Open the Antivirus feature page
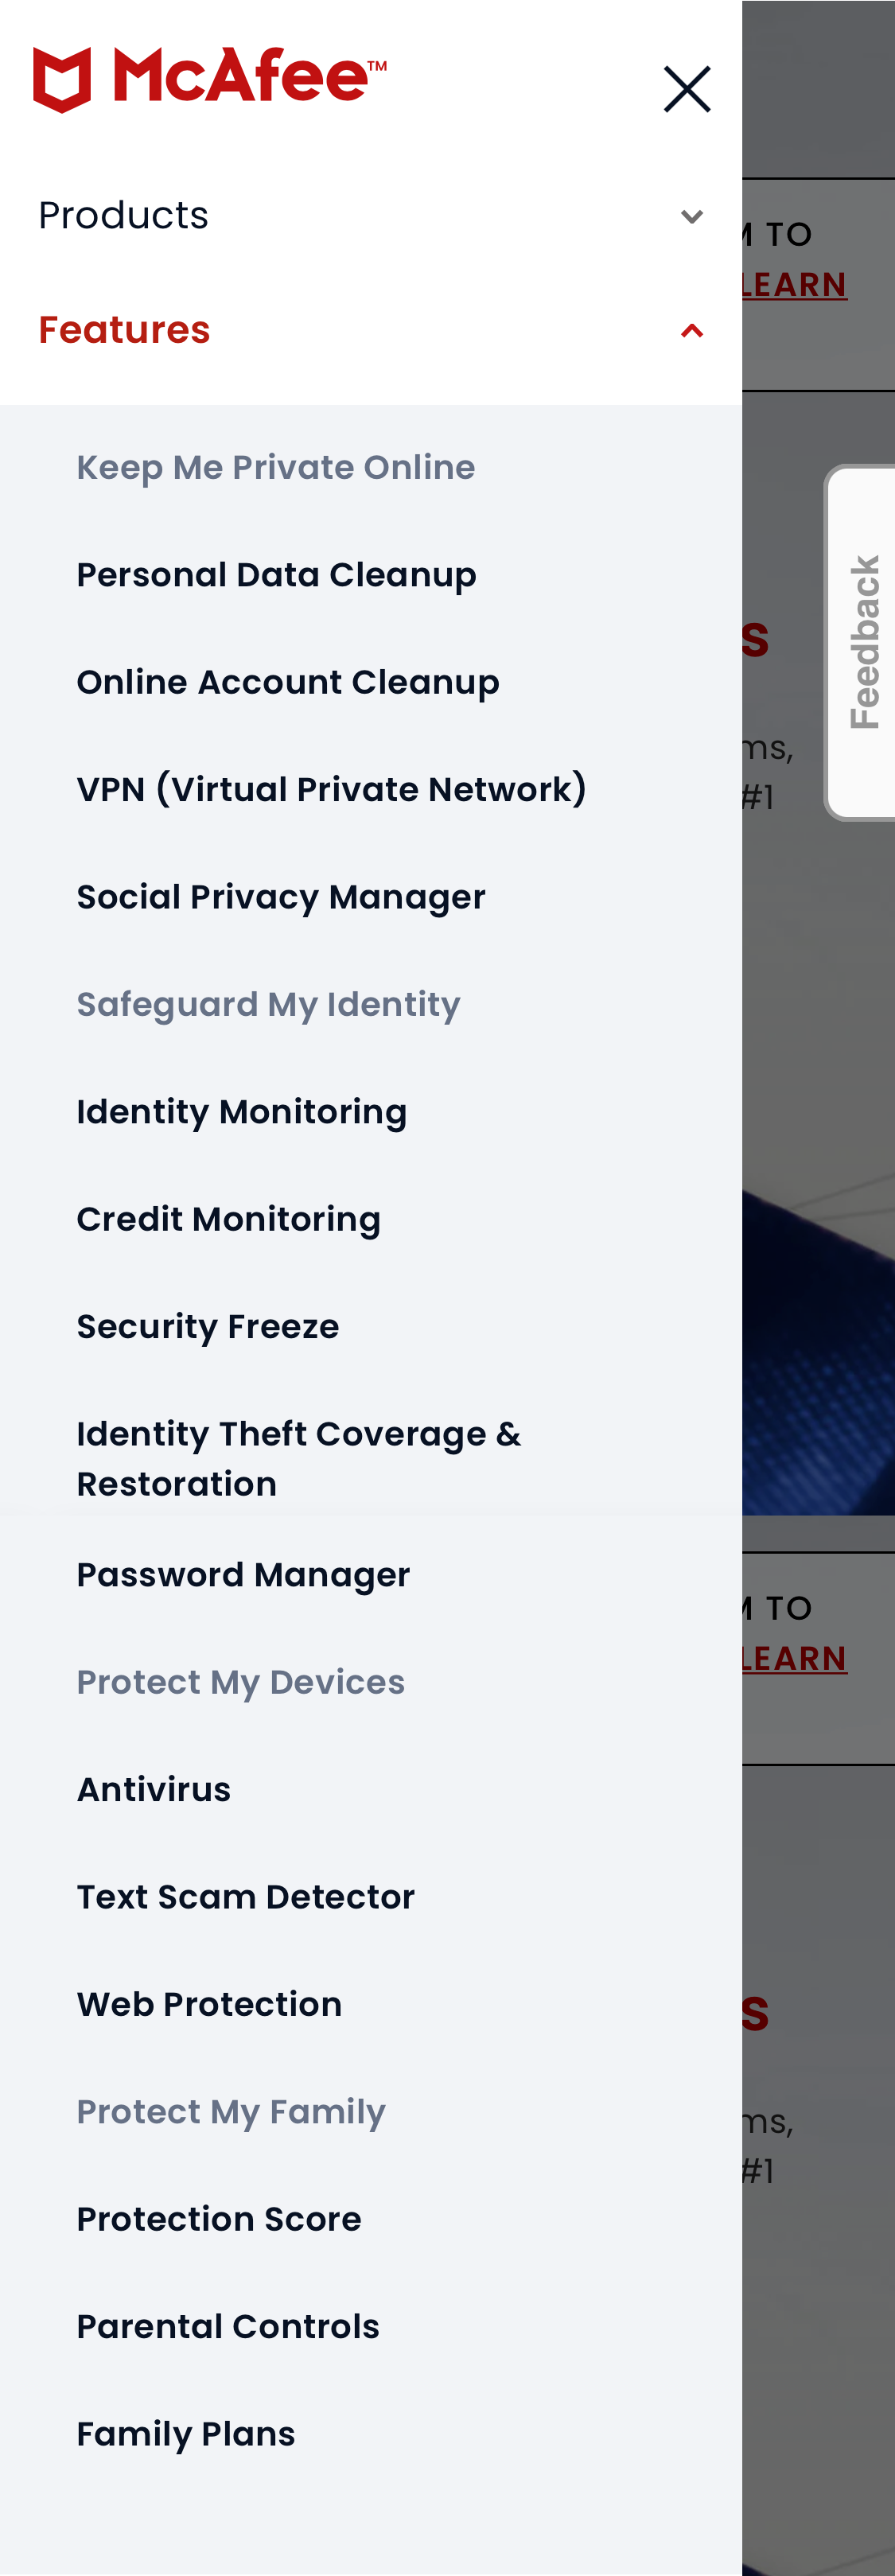This screenshot has width=895, height=2576. [x=153, y=1790]
